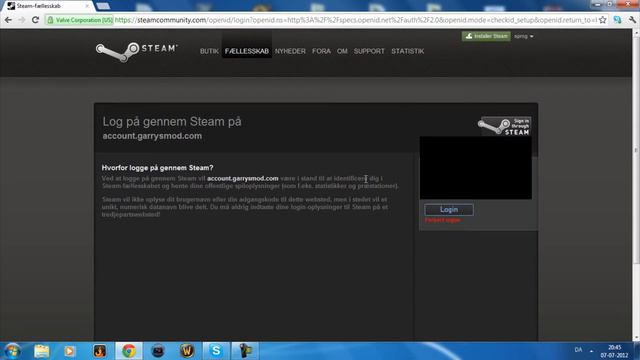
Task: Show hidden system tray icons arrow
Action: [591, 351]
